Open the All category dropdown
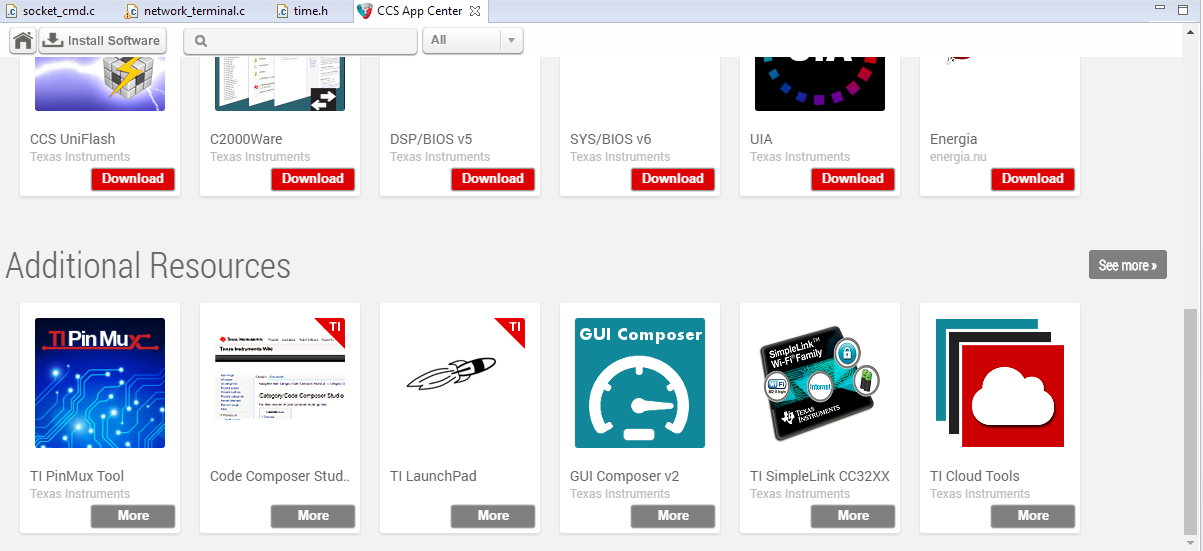This screenshot has height=551, width=1203. [473, 41]
